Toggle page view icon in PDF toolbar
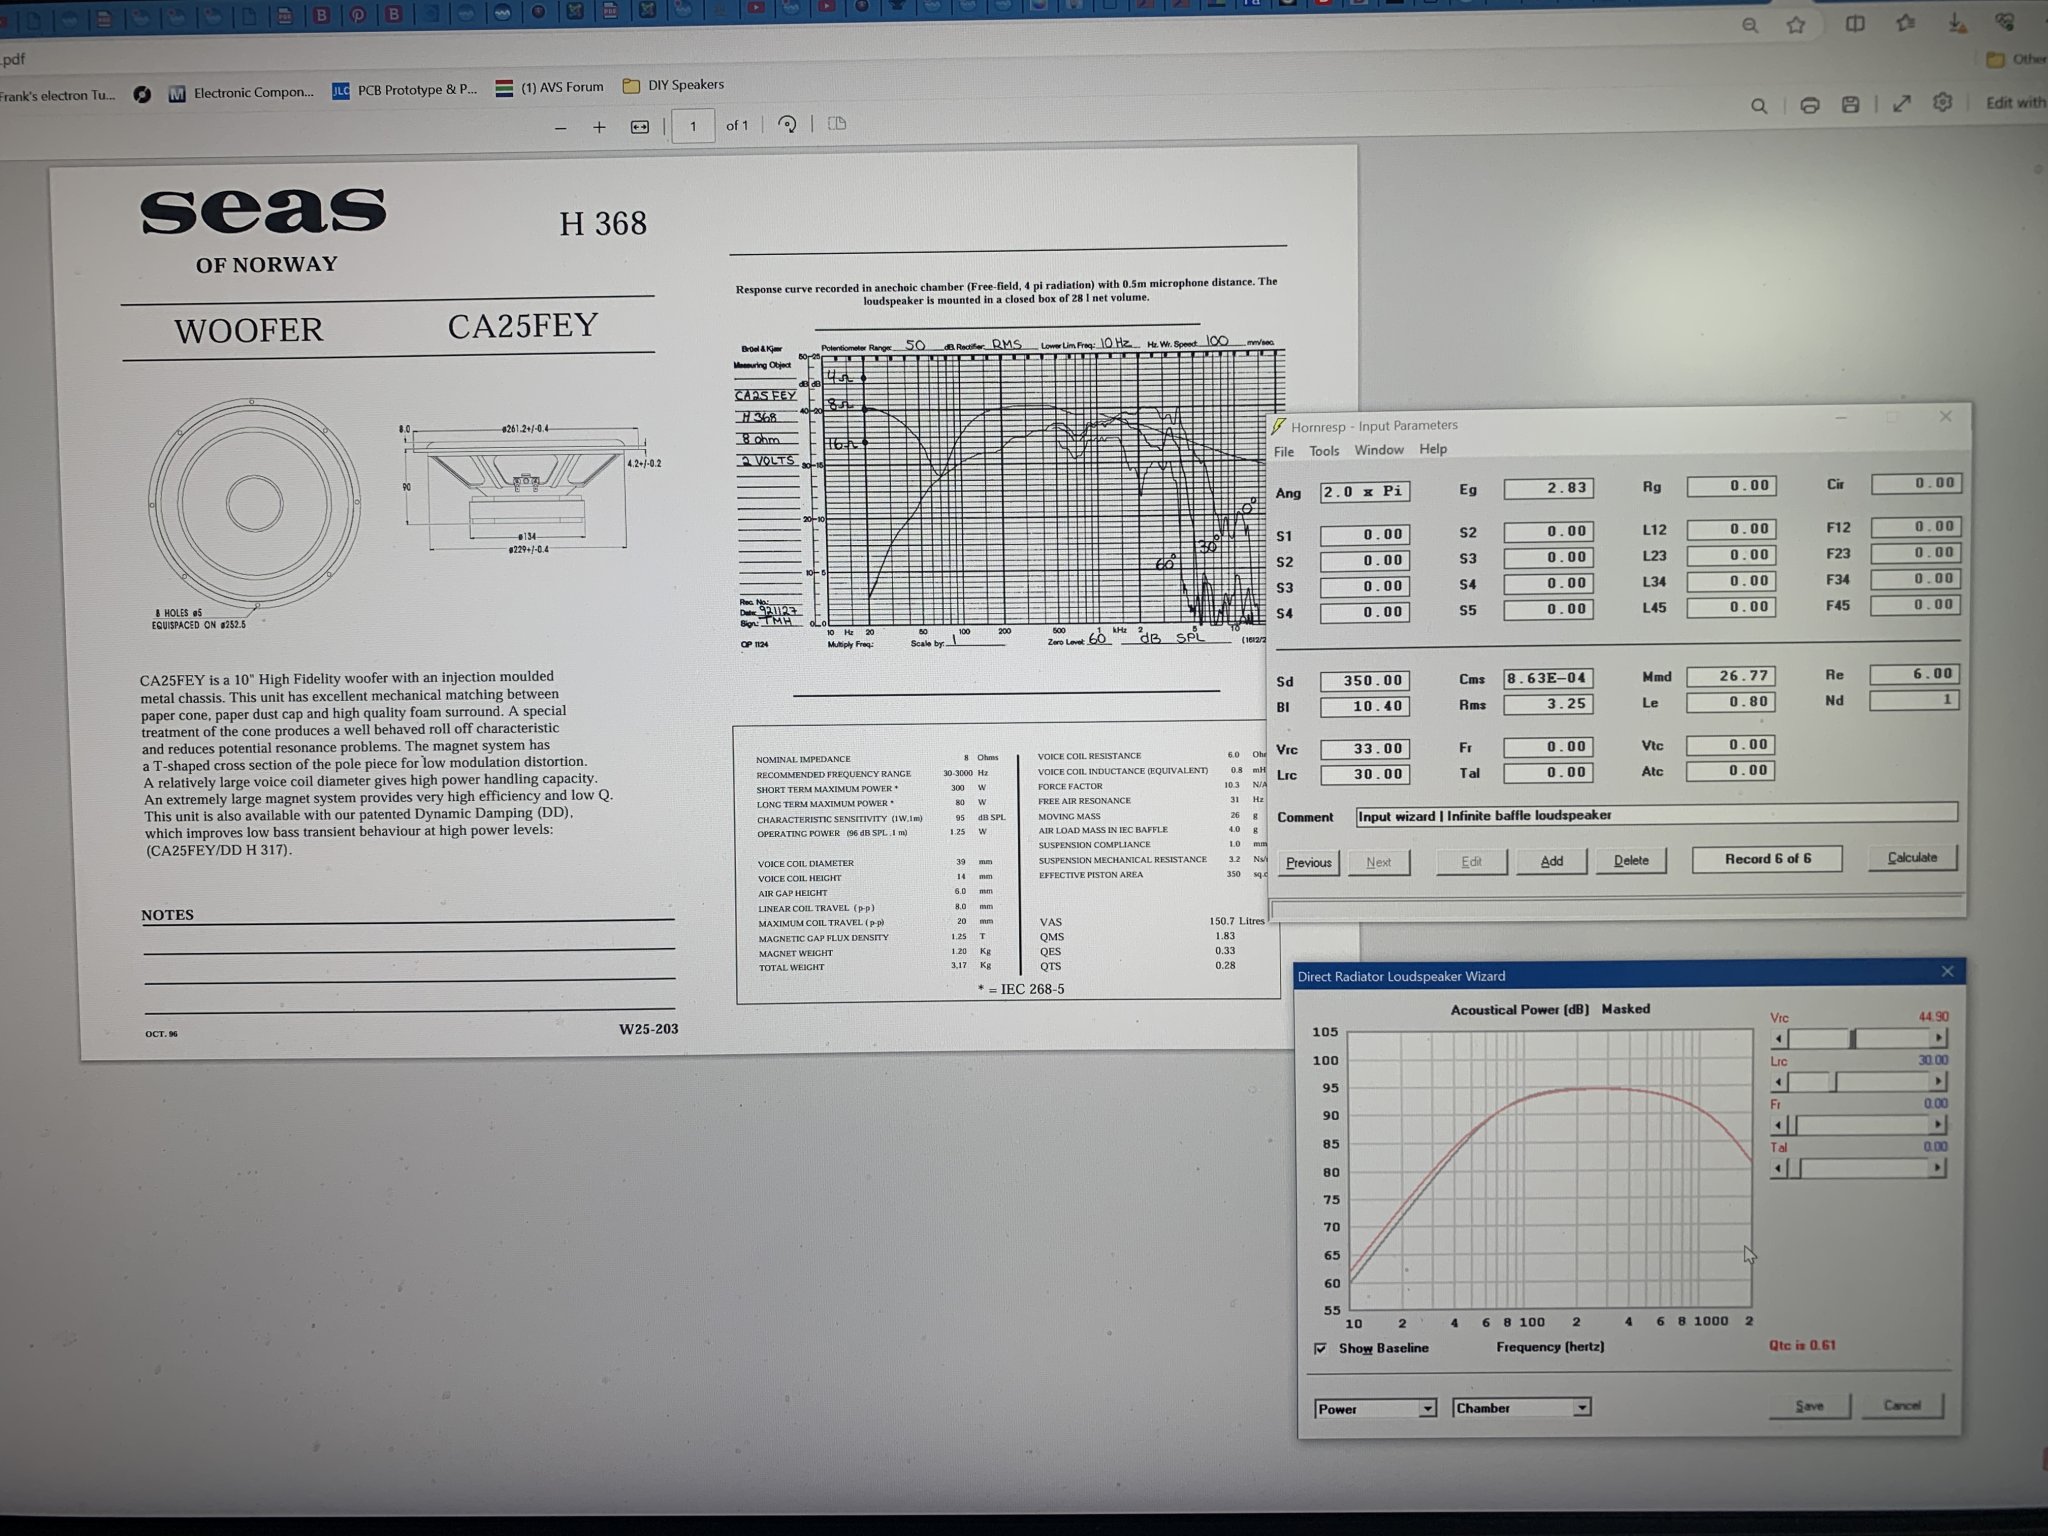Screen dimensions: 2048x1536 coord(838,124)
